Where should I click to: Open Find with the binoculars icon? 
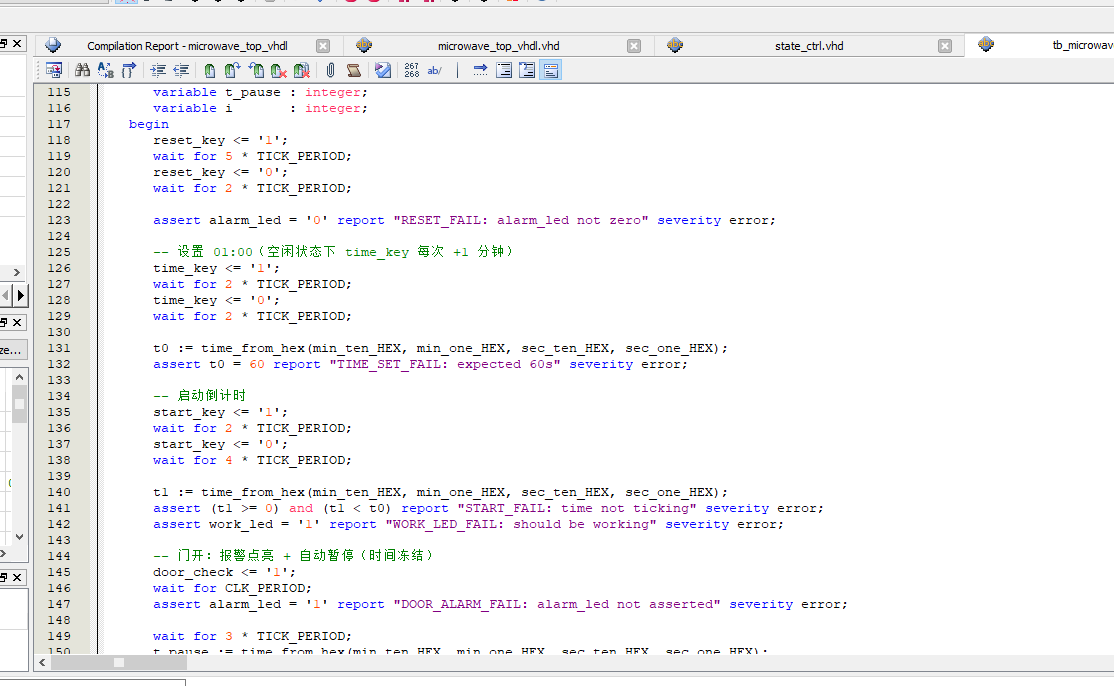click(x=82, y=70)
